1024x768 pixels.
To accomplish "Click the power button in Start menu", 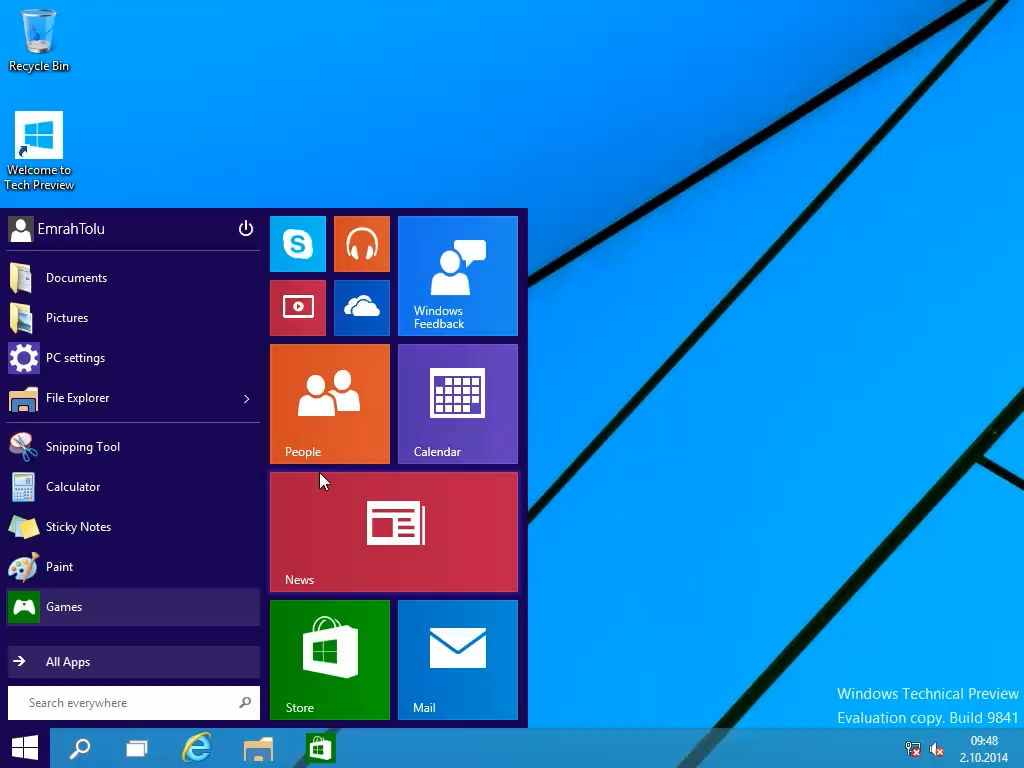I will pos(246,229).
